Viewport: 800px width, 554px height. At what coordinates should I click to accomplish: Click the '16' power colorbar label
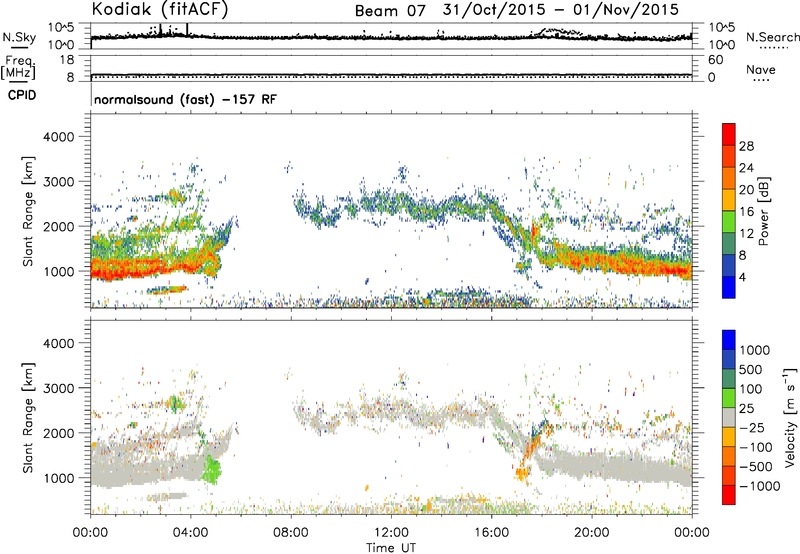point(746,212)
